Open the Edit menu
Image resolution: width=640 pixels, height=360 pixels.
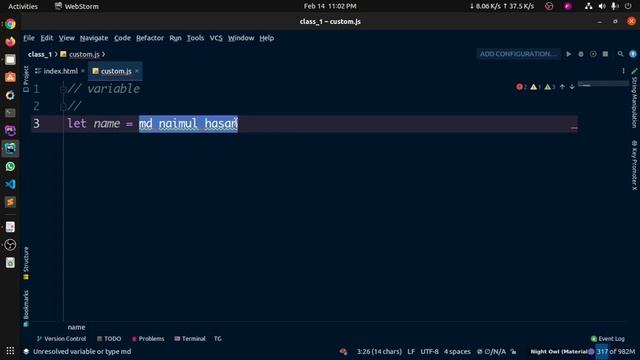coord(47,38)
